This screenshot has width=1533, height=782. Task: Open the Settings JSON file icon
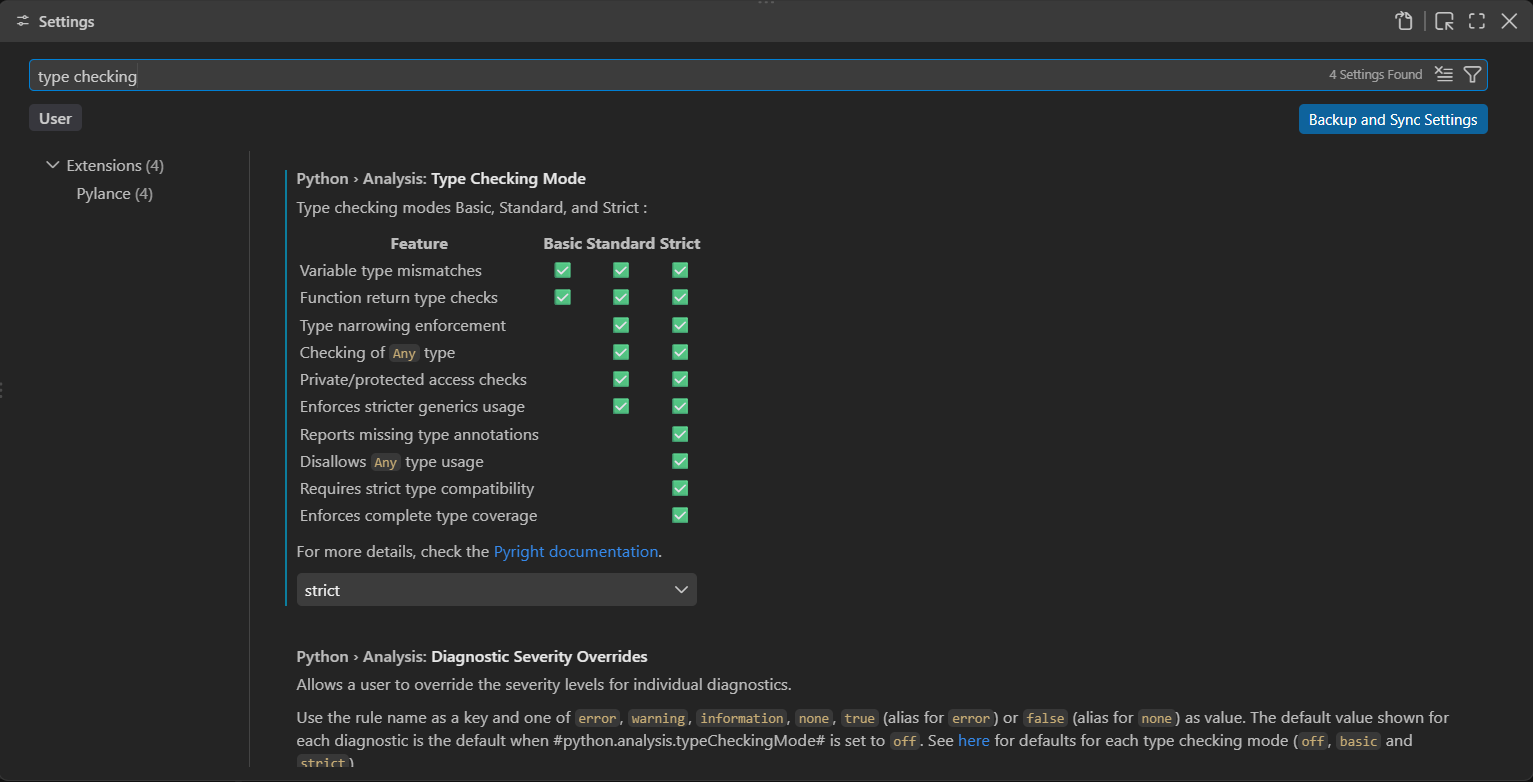1405,21
